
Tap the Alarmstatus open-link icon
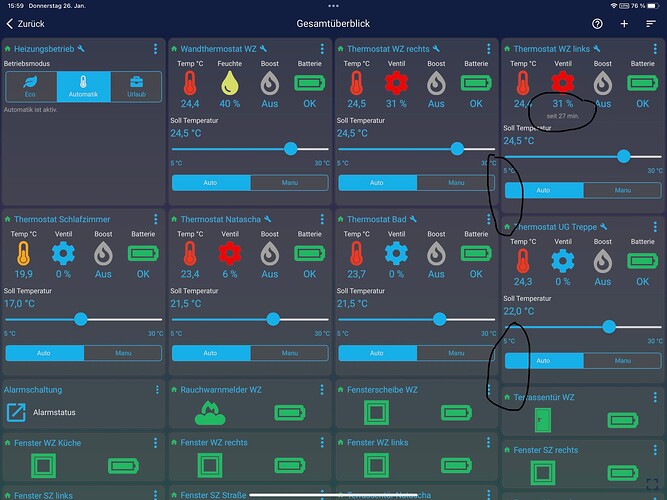[x=16, y=412]
